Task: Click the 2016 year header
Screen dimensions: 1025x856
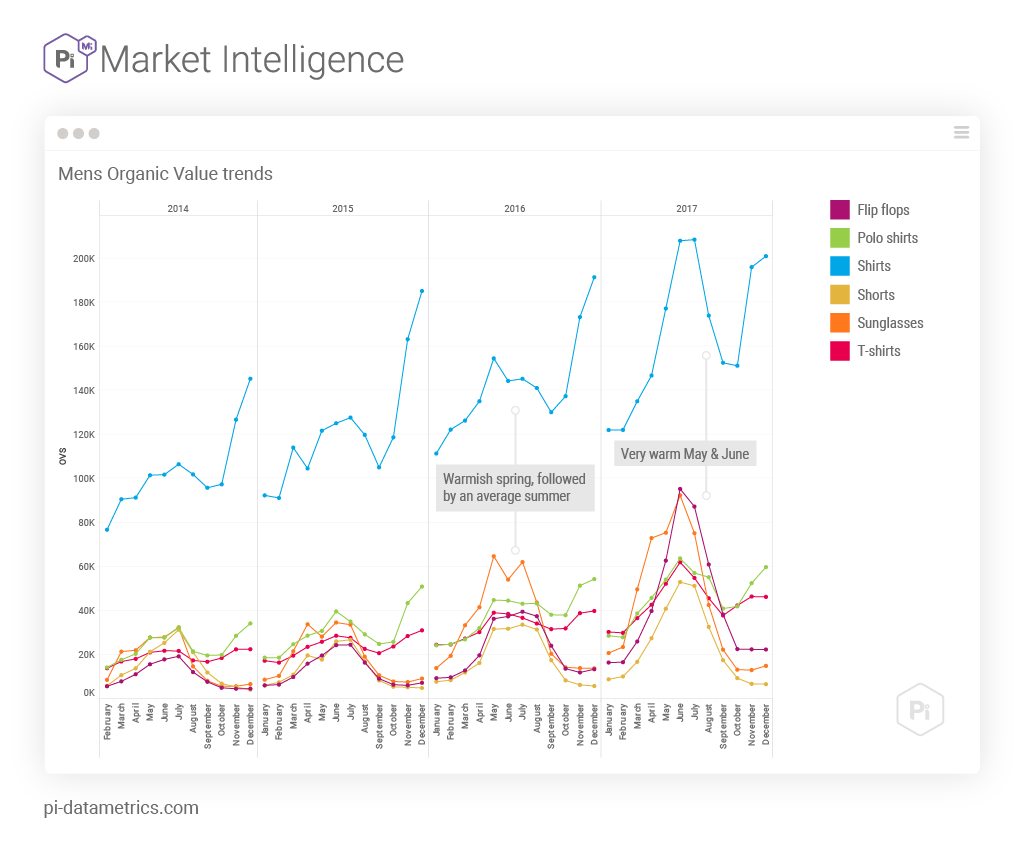Action: [x=515, y=209]
